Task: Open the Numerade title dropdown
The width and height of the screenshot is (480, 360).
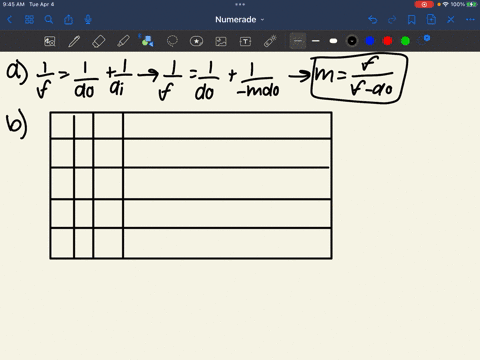Action: (239, 20)
